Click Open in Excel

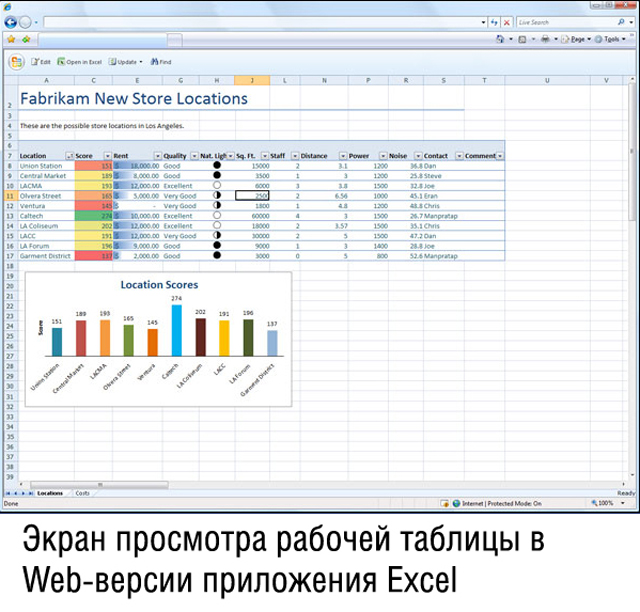pyautogui.click(x=79, y=62)
